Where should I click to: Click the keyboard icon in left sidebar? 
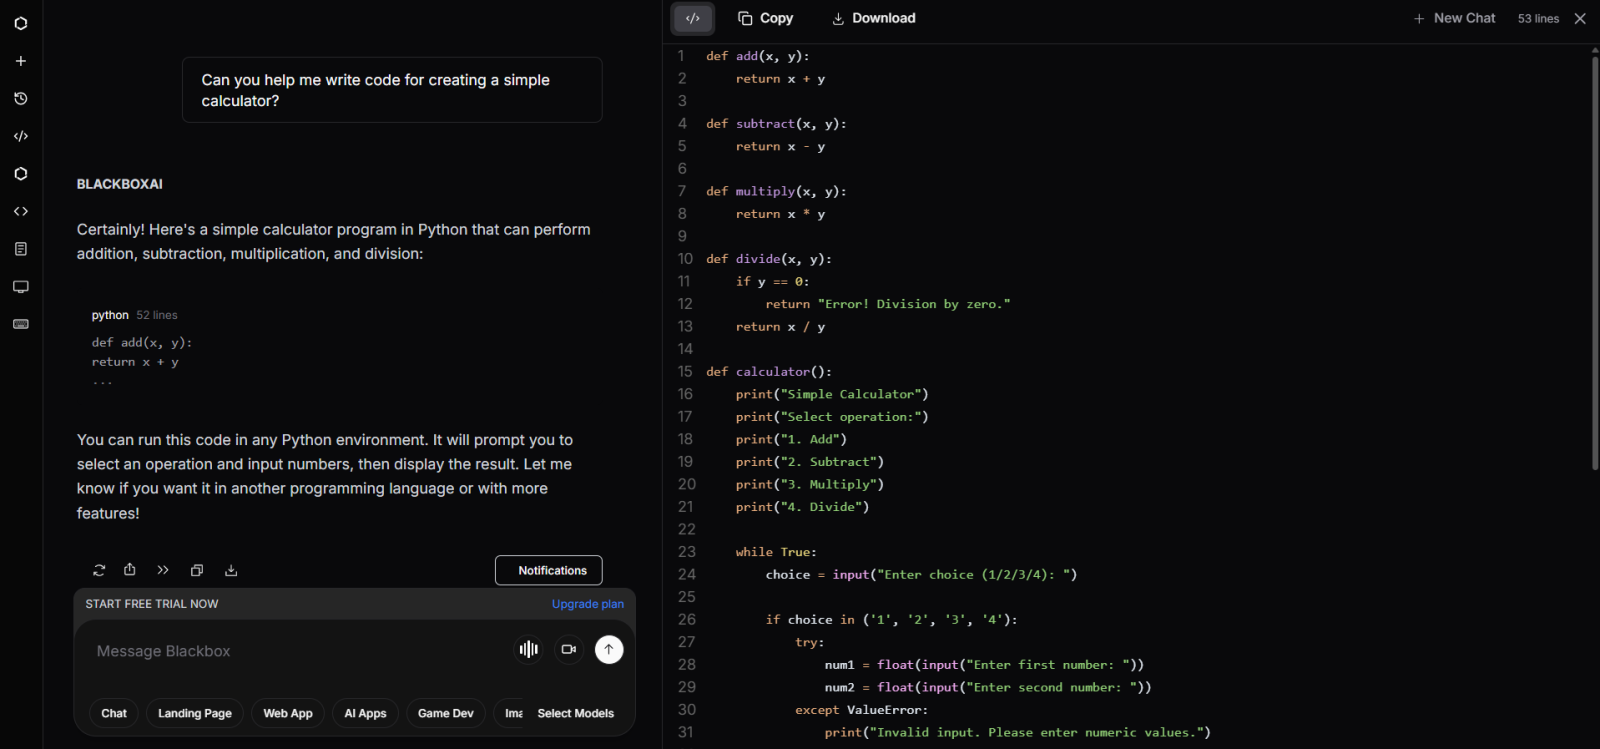[x=21, y=324]
